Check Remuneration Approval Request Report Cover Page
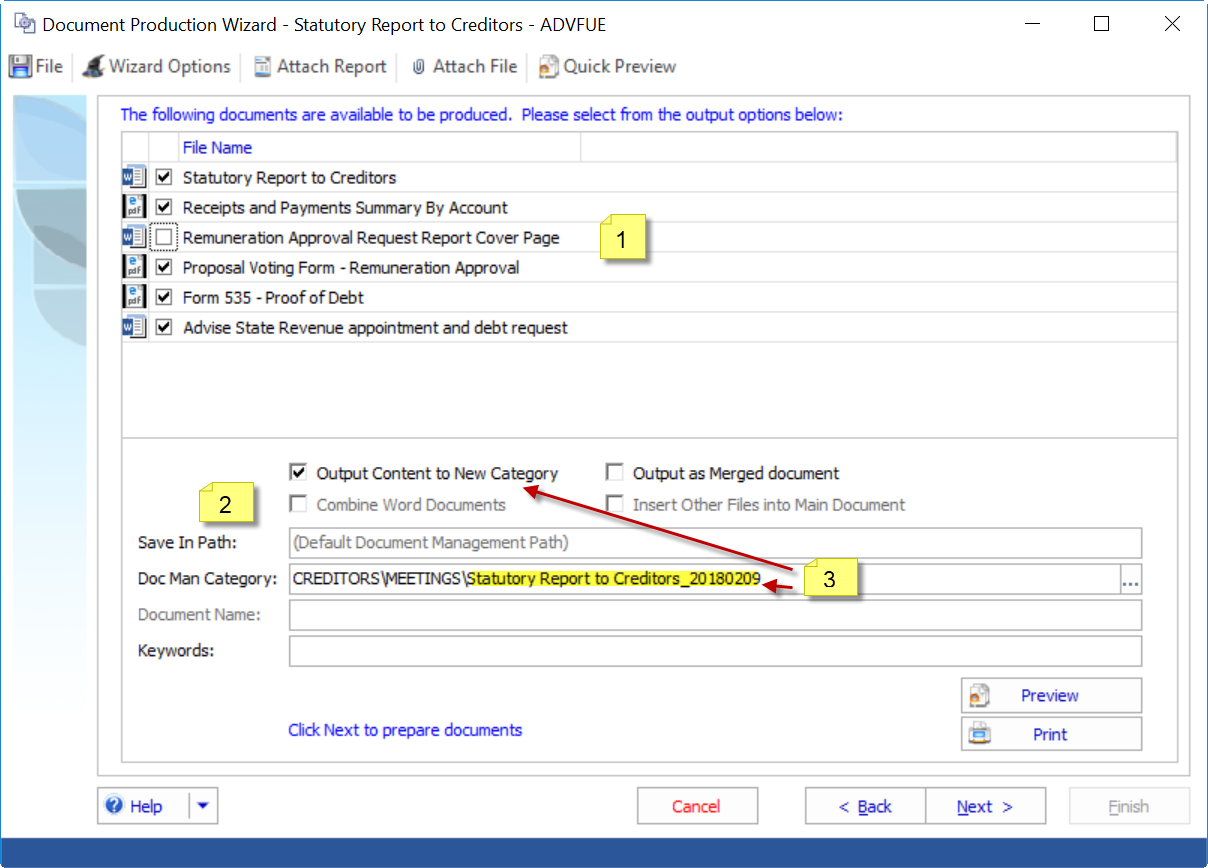Image resolution: width=1208 pixels, height=868 pixels. tap(164, 238)
